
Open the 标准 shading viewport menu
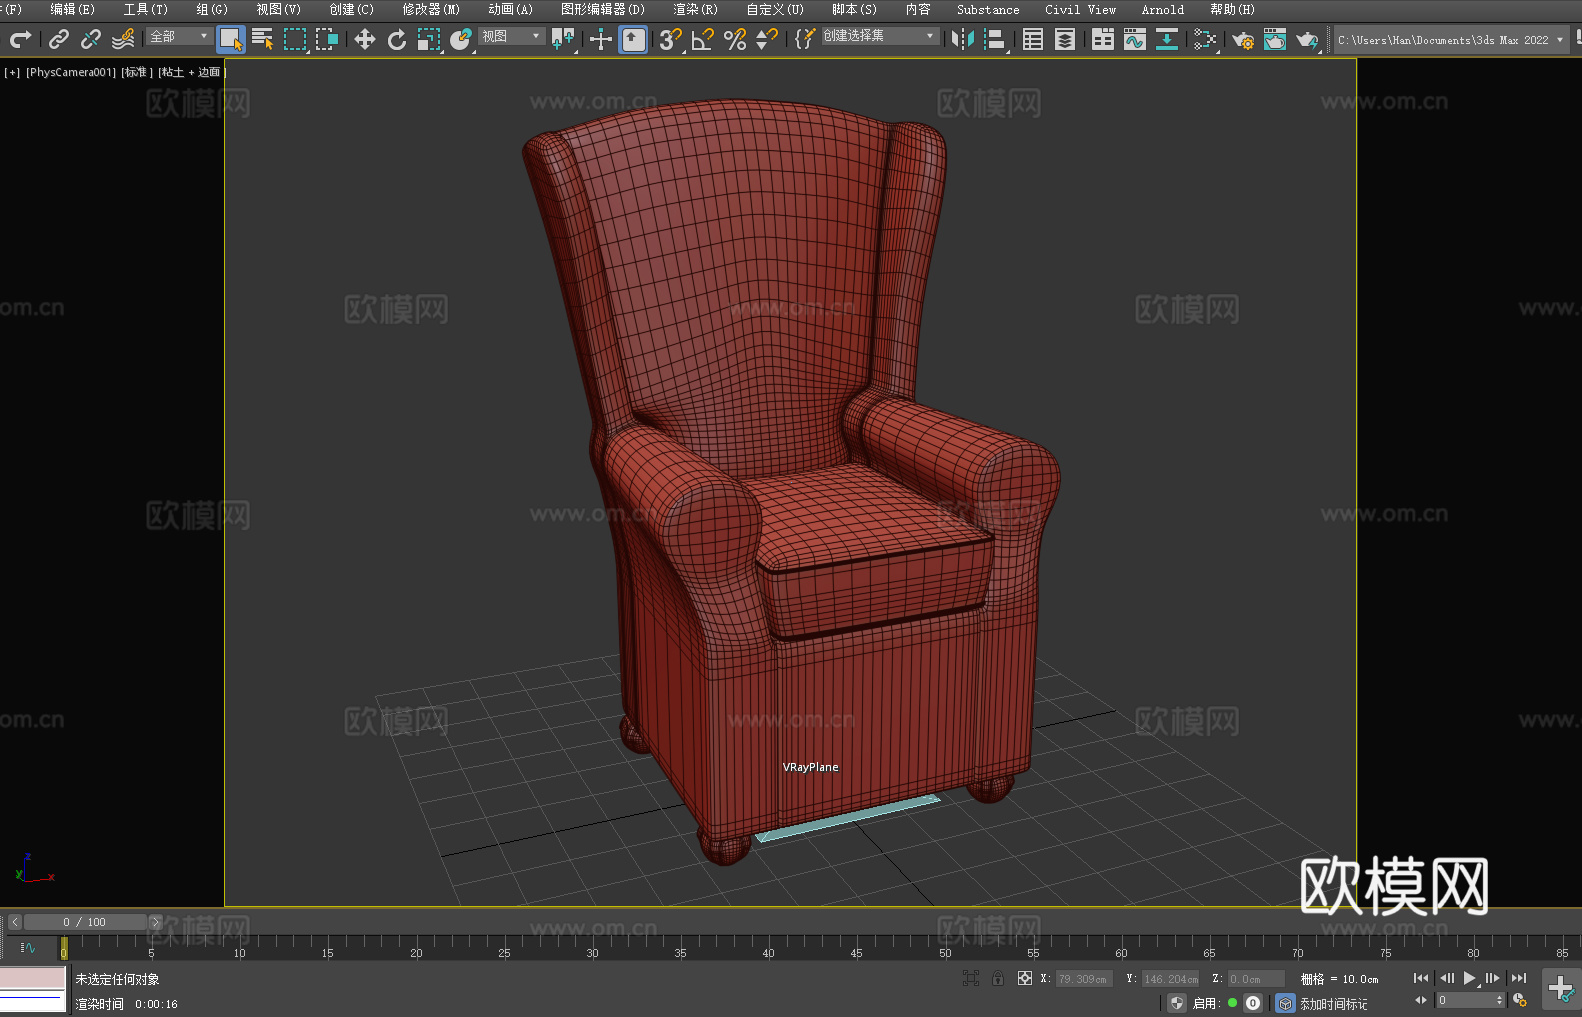point(137,72)
